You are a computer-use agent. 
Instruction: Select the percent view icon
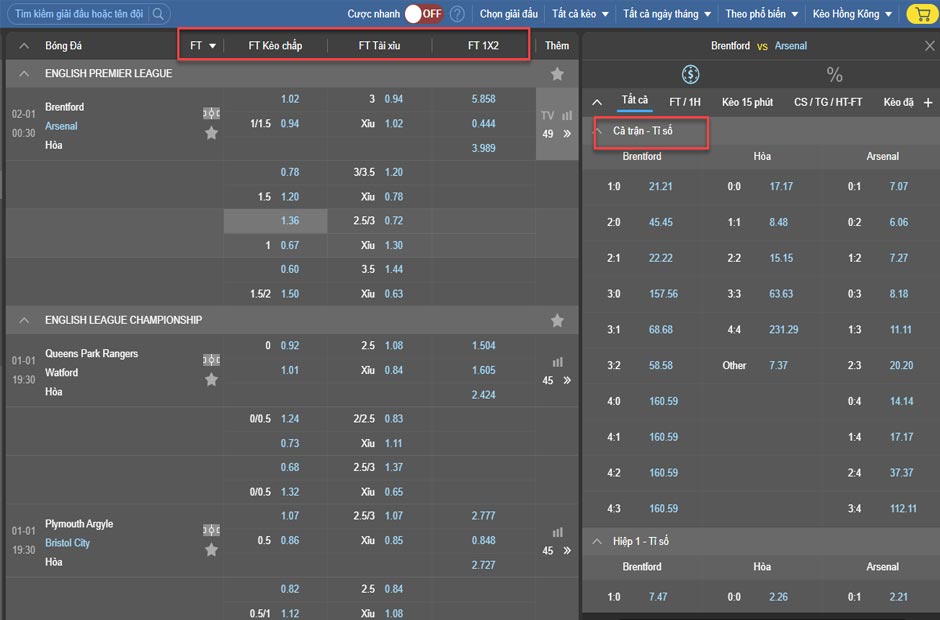coord(834,74)
